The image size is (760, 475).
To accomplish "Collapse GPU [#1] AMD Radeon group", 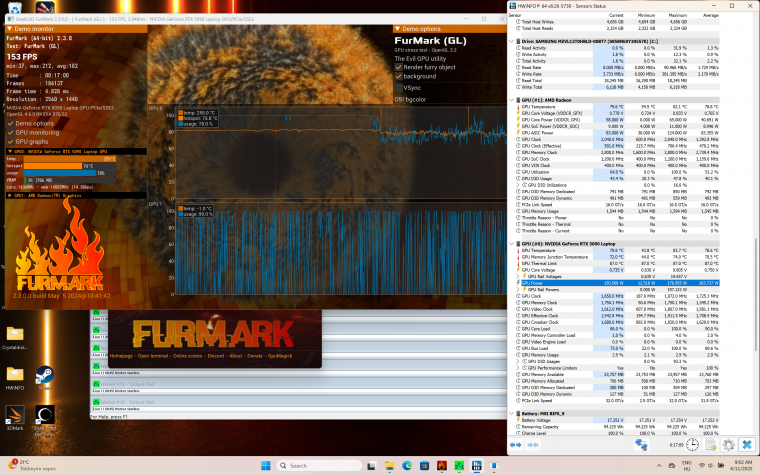I will point(511,100).
